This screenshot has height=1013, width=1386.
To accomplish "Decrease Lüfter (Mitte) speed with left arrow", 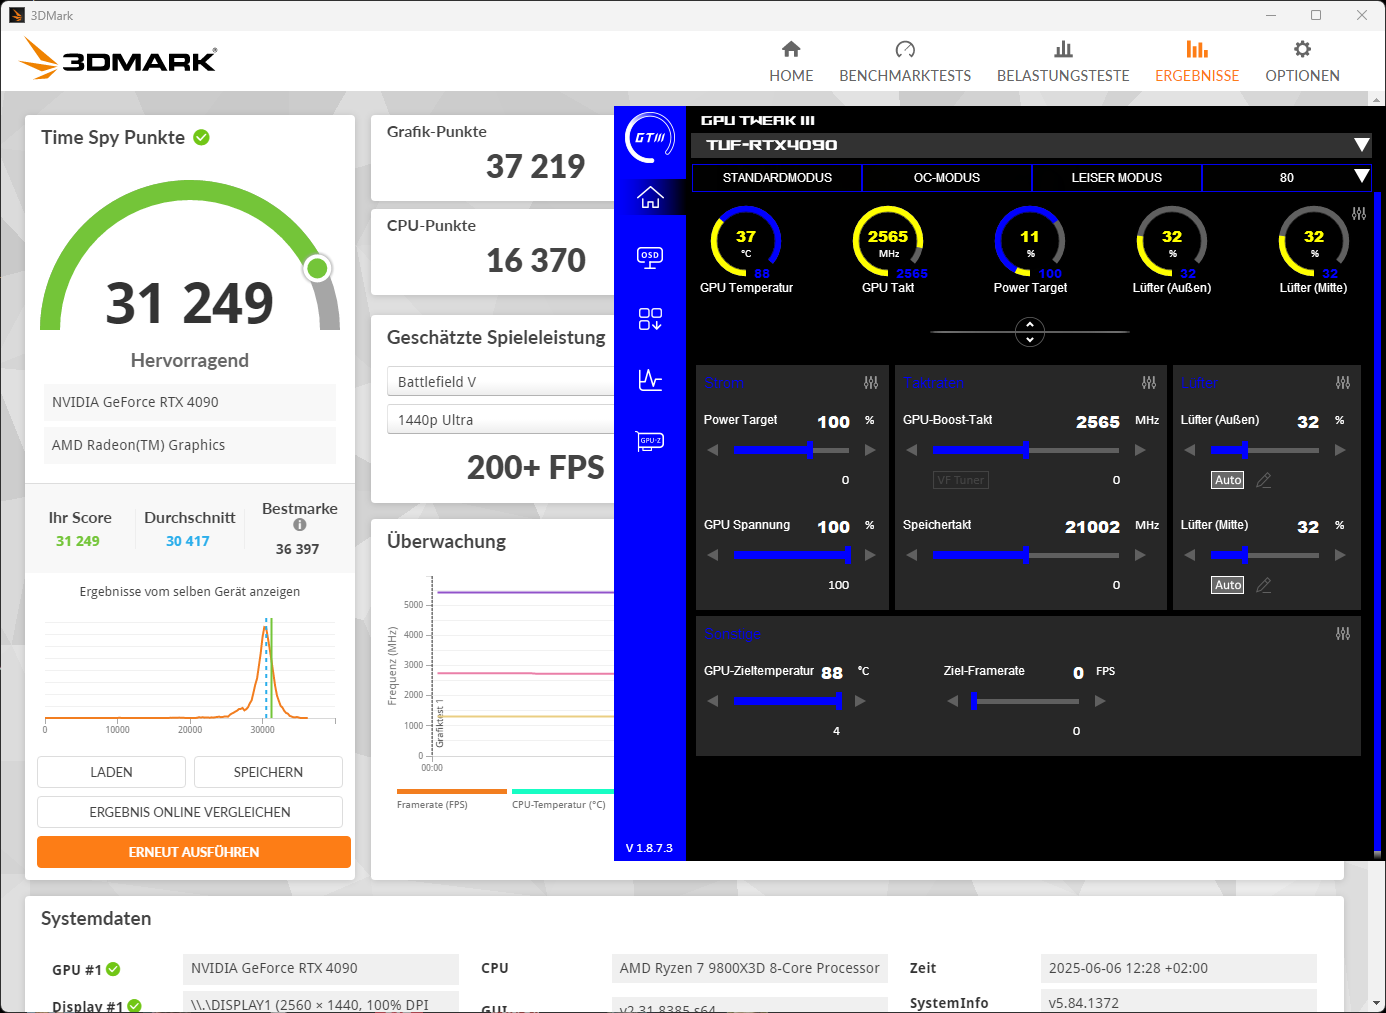I will 1190,555.
